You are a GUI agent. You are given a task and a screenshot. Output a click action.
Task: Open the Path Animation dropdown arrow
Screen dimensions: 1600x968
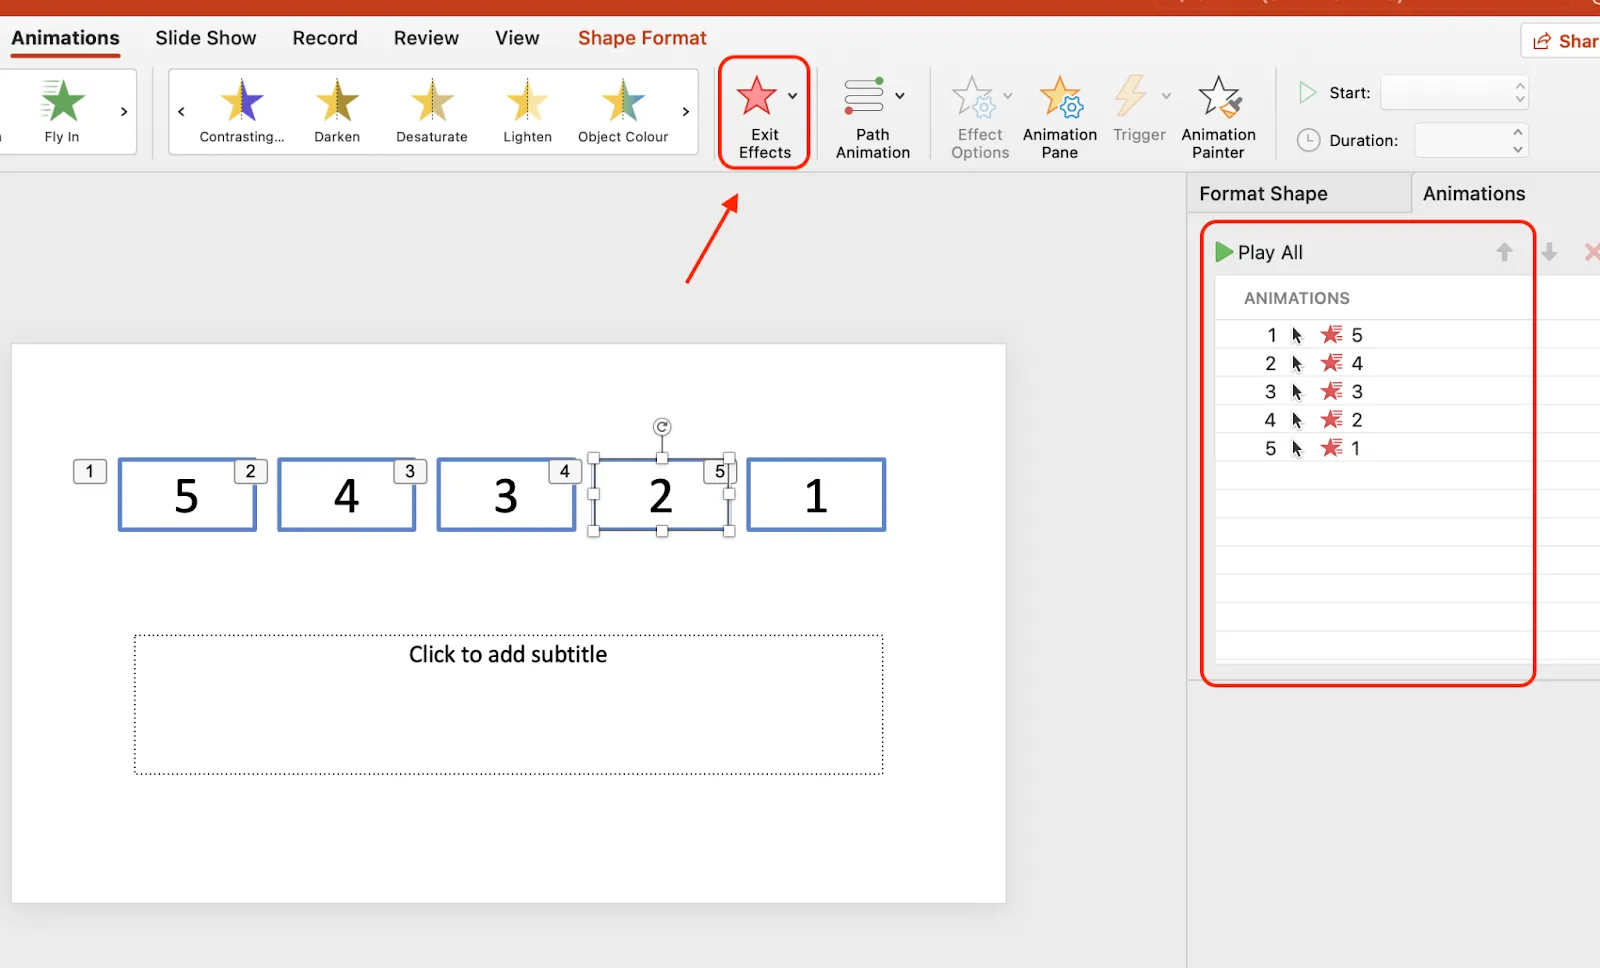coord(900,96)
